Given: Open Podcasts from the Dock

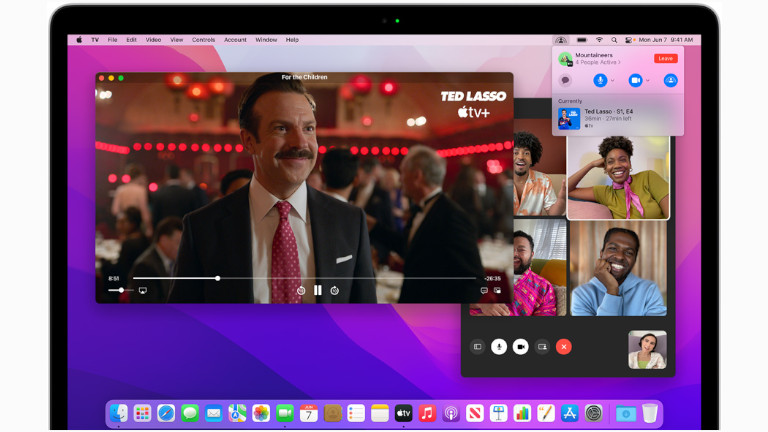Looking at the screenshot, I should 451,413.
